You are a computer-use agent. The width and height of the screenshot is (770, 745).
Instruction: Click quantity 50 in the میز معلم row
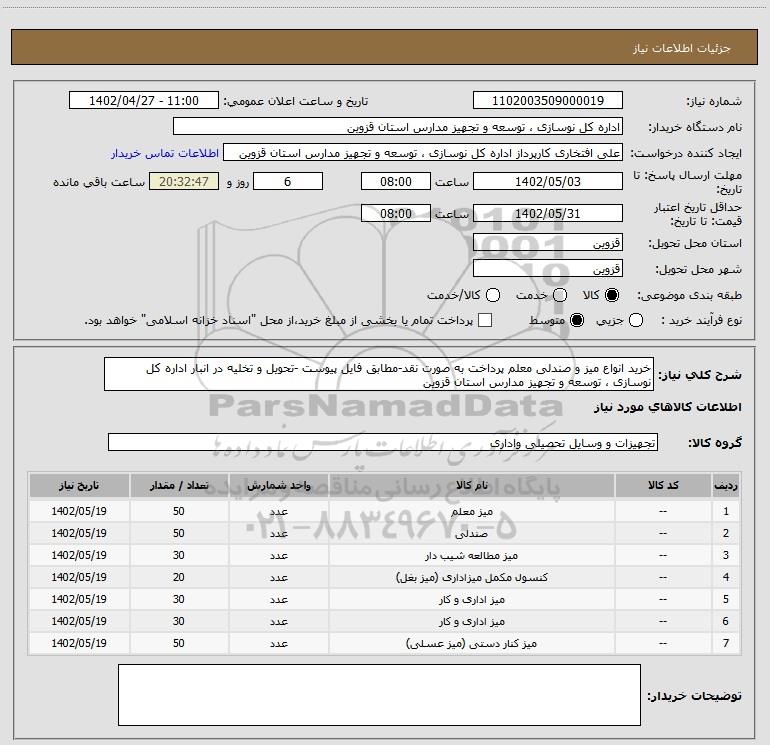click(x=179, y=511)
